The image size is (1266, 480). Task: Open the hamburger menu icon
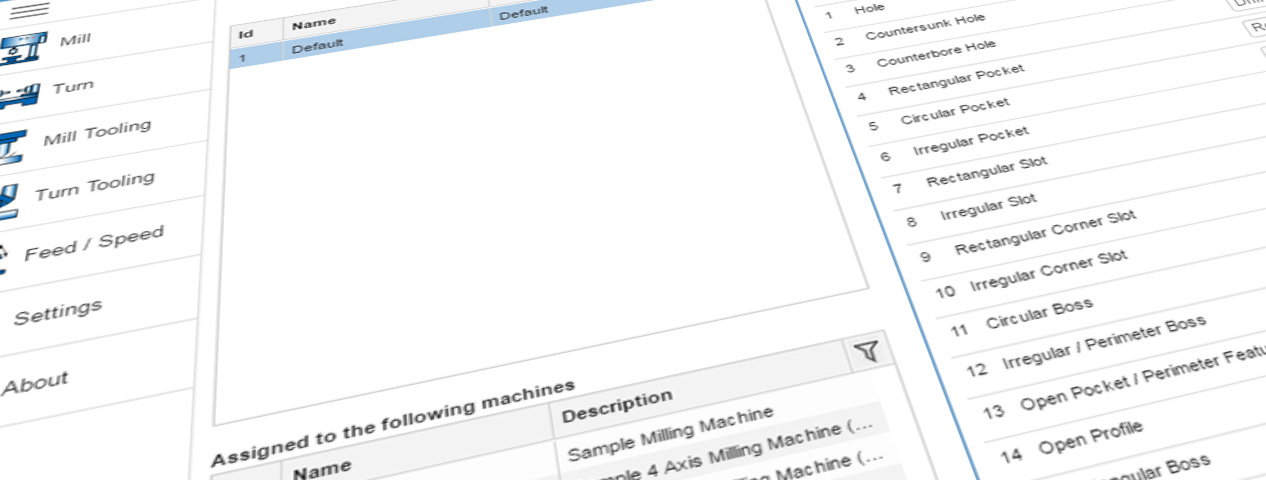29,9
